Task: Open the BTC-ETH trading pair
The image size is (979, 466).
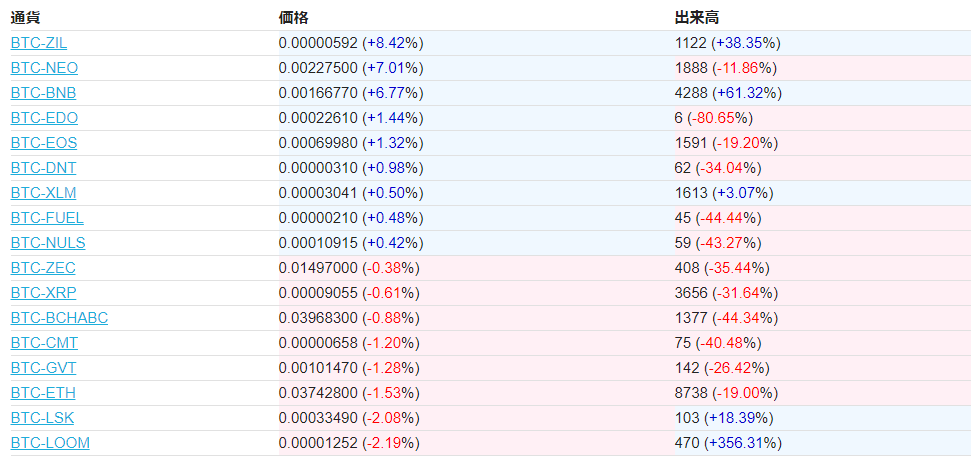Action: pyautogui.click(x=43, y=393)
